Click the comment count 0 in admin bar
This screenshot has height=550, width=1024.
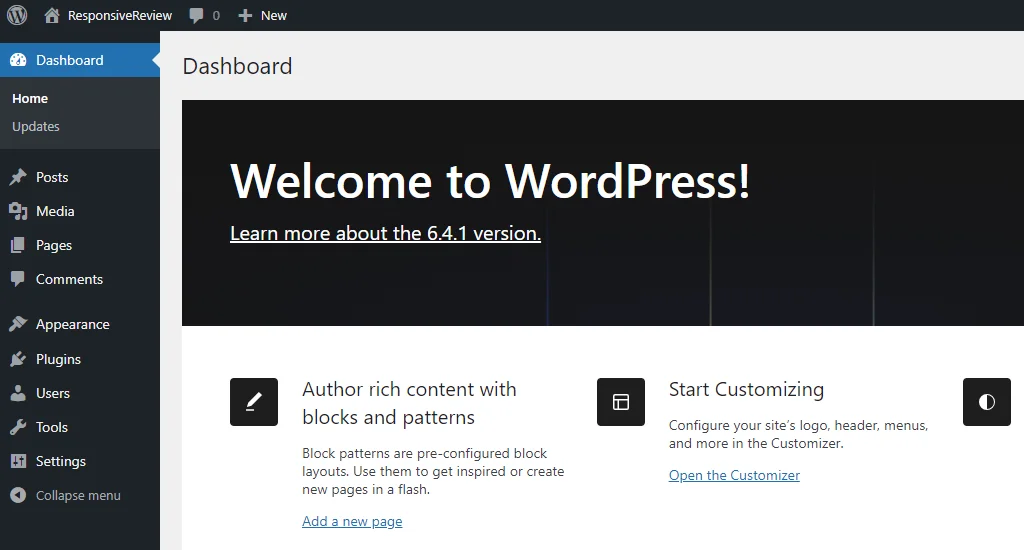pos(216,16)
